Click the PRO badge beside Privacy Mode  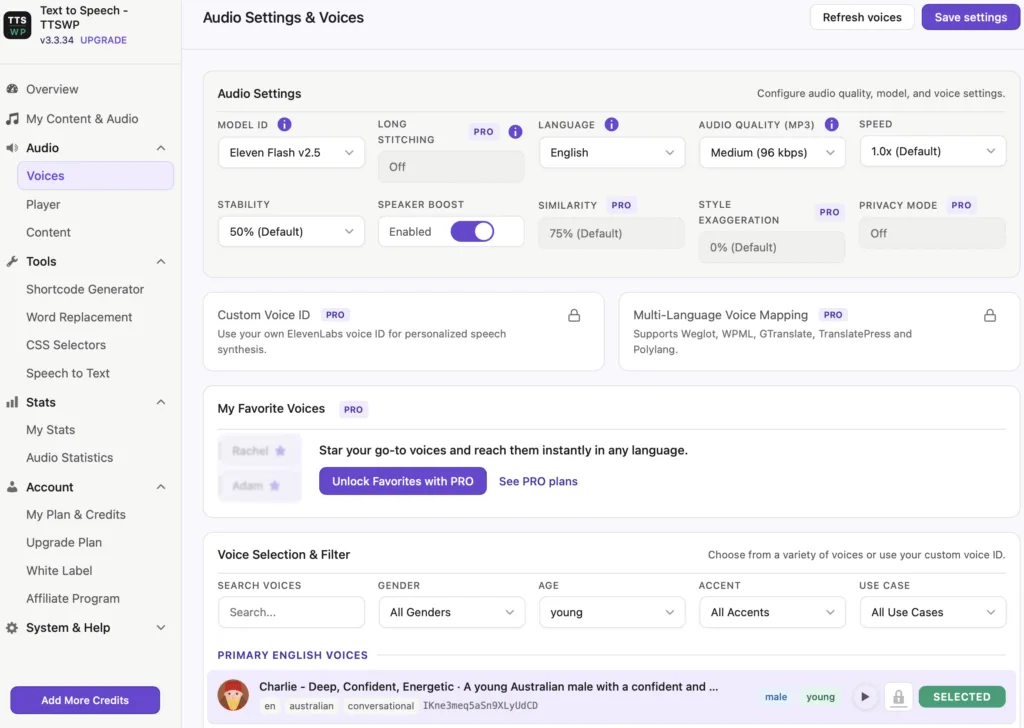961,205
